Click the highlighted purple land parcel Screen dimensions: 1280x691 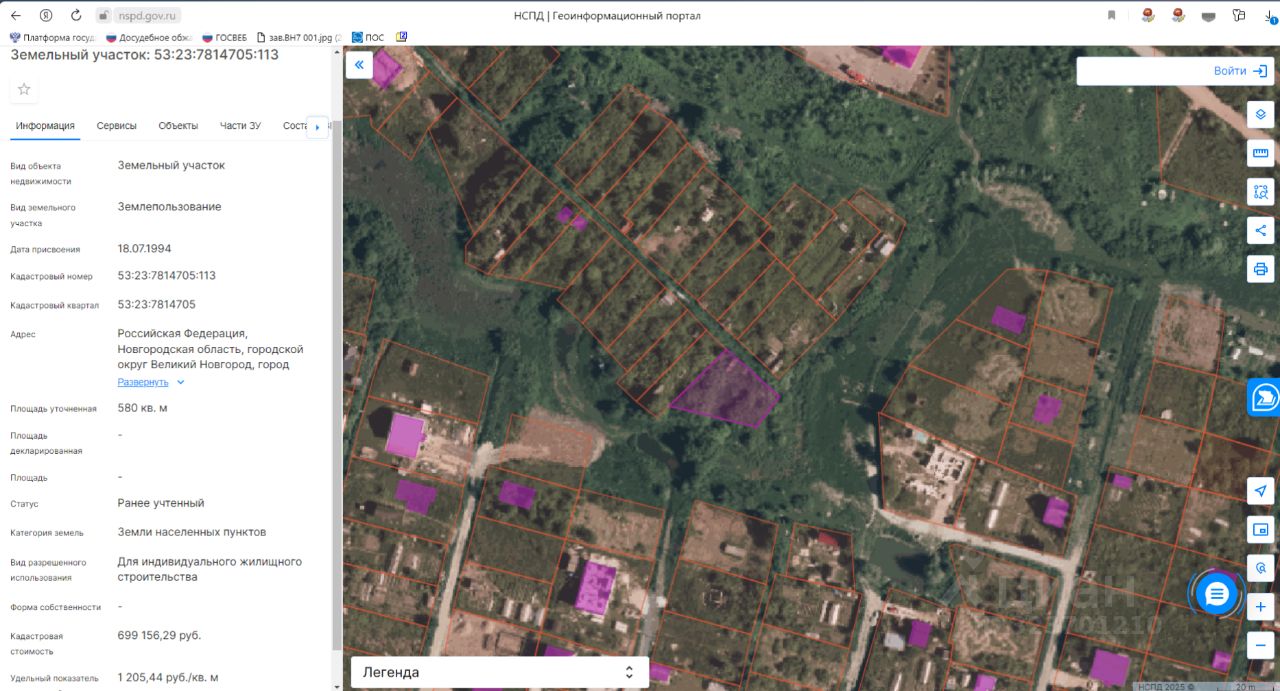click(726, 391)
